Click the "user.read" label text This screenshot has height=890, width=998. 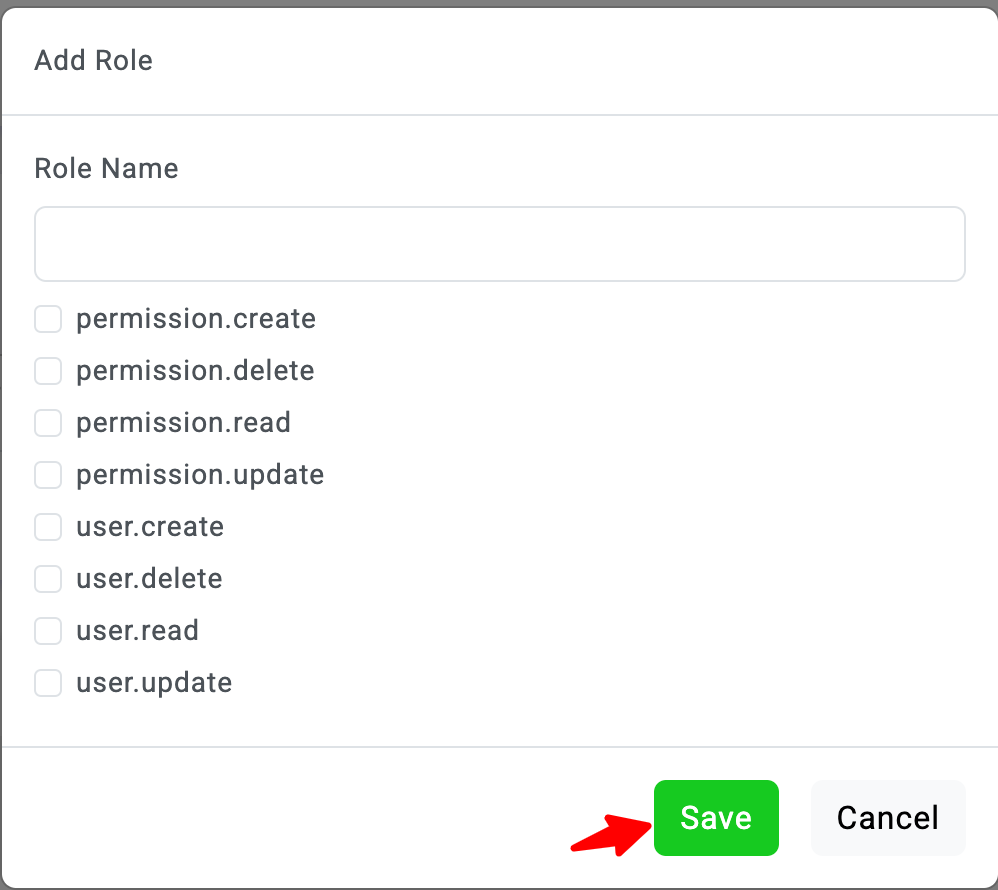point(137,631)
